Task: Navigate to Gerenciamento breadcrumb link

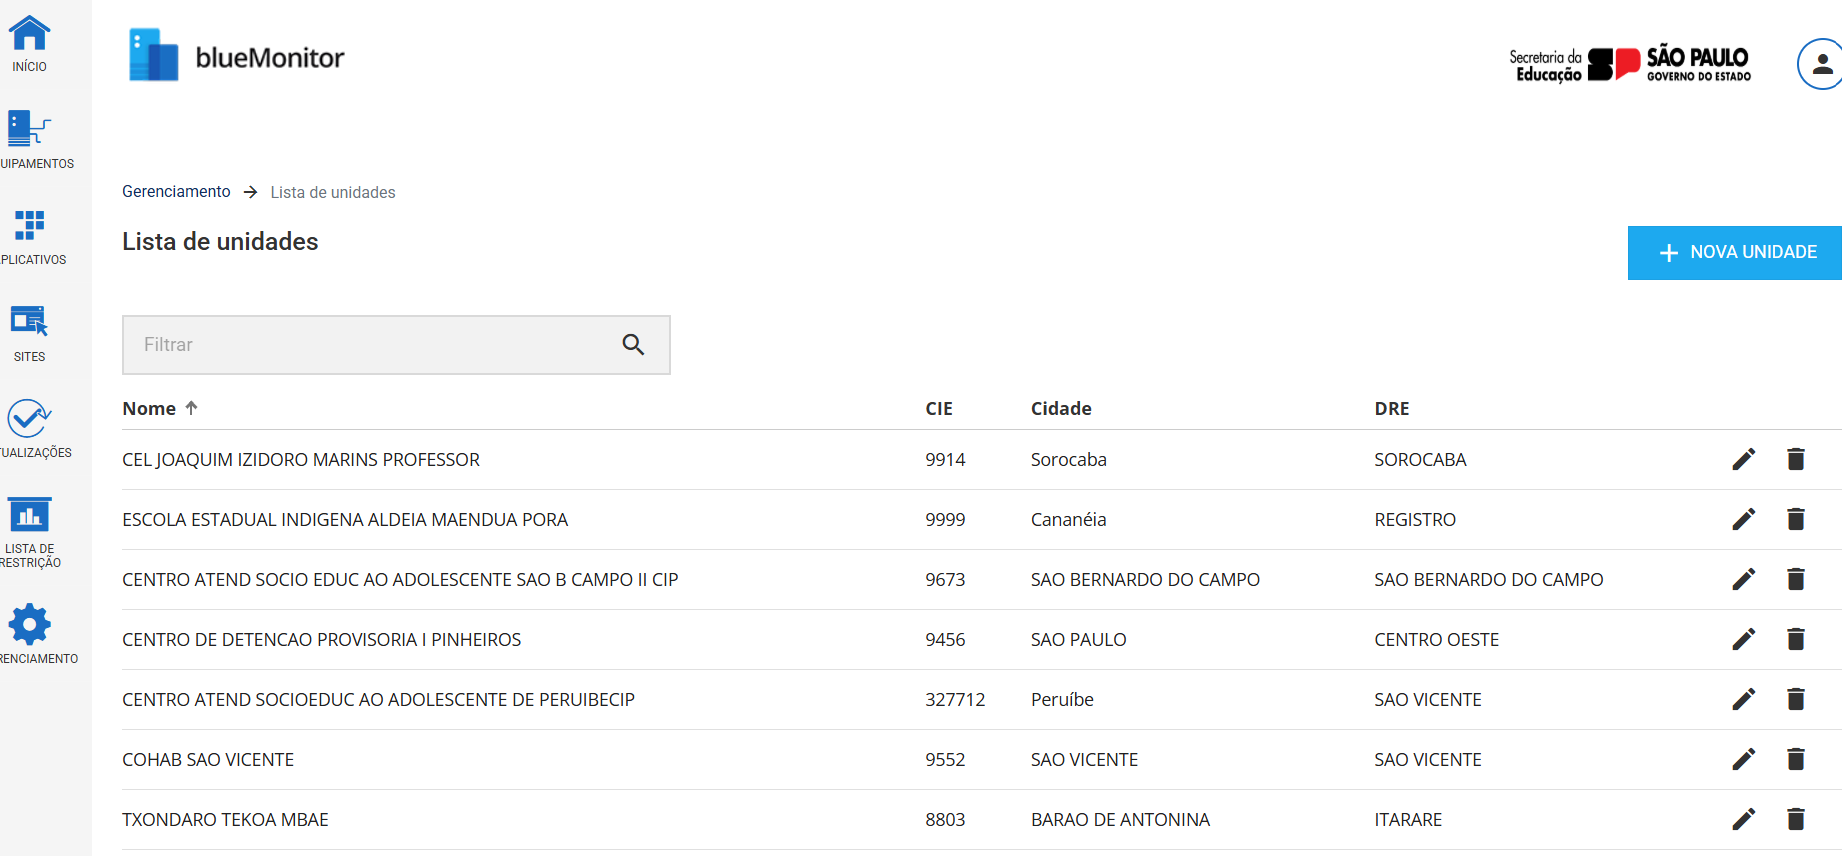Action: click(176, 192)
